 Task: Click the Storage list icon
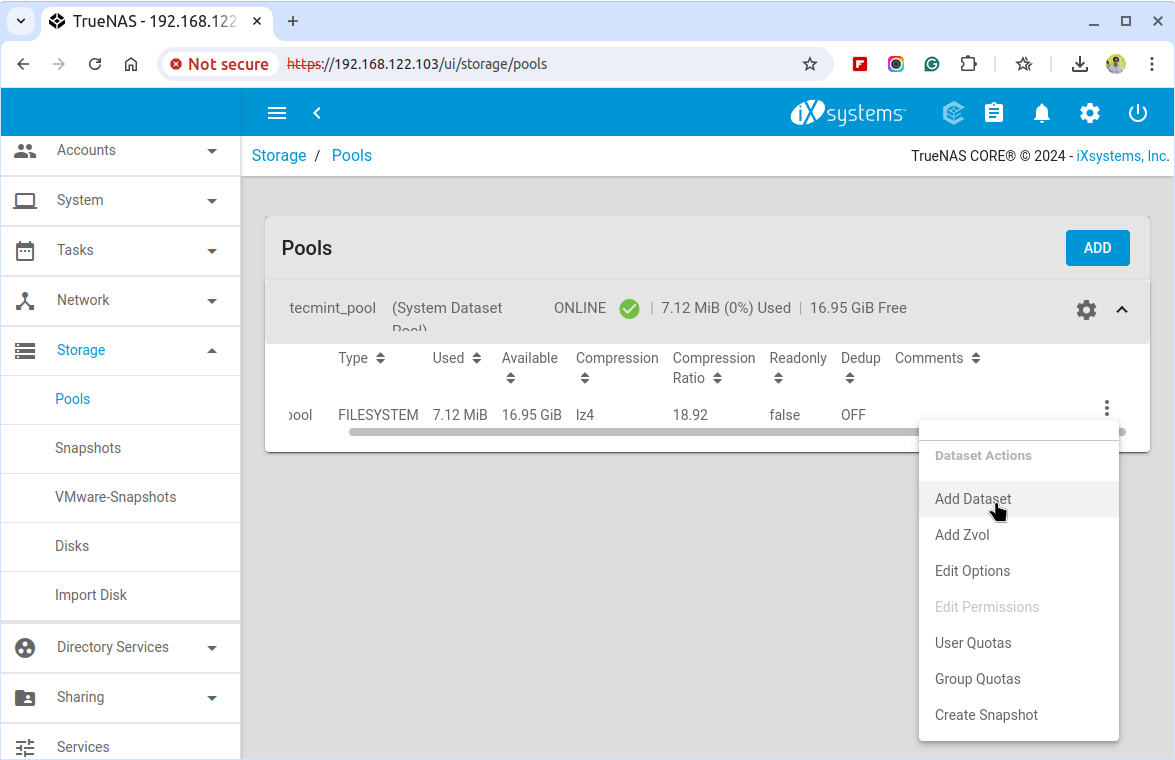[25, 351]
